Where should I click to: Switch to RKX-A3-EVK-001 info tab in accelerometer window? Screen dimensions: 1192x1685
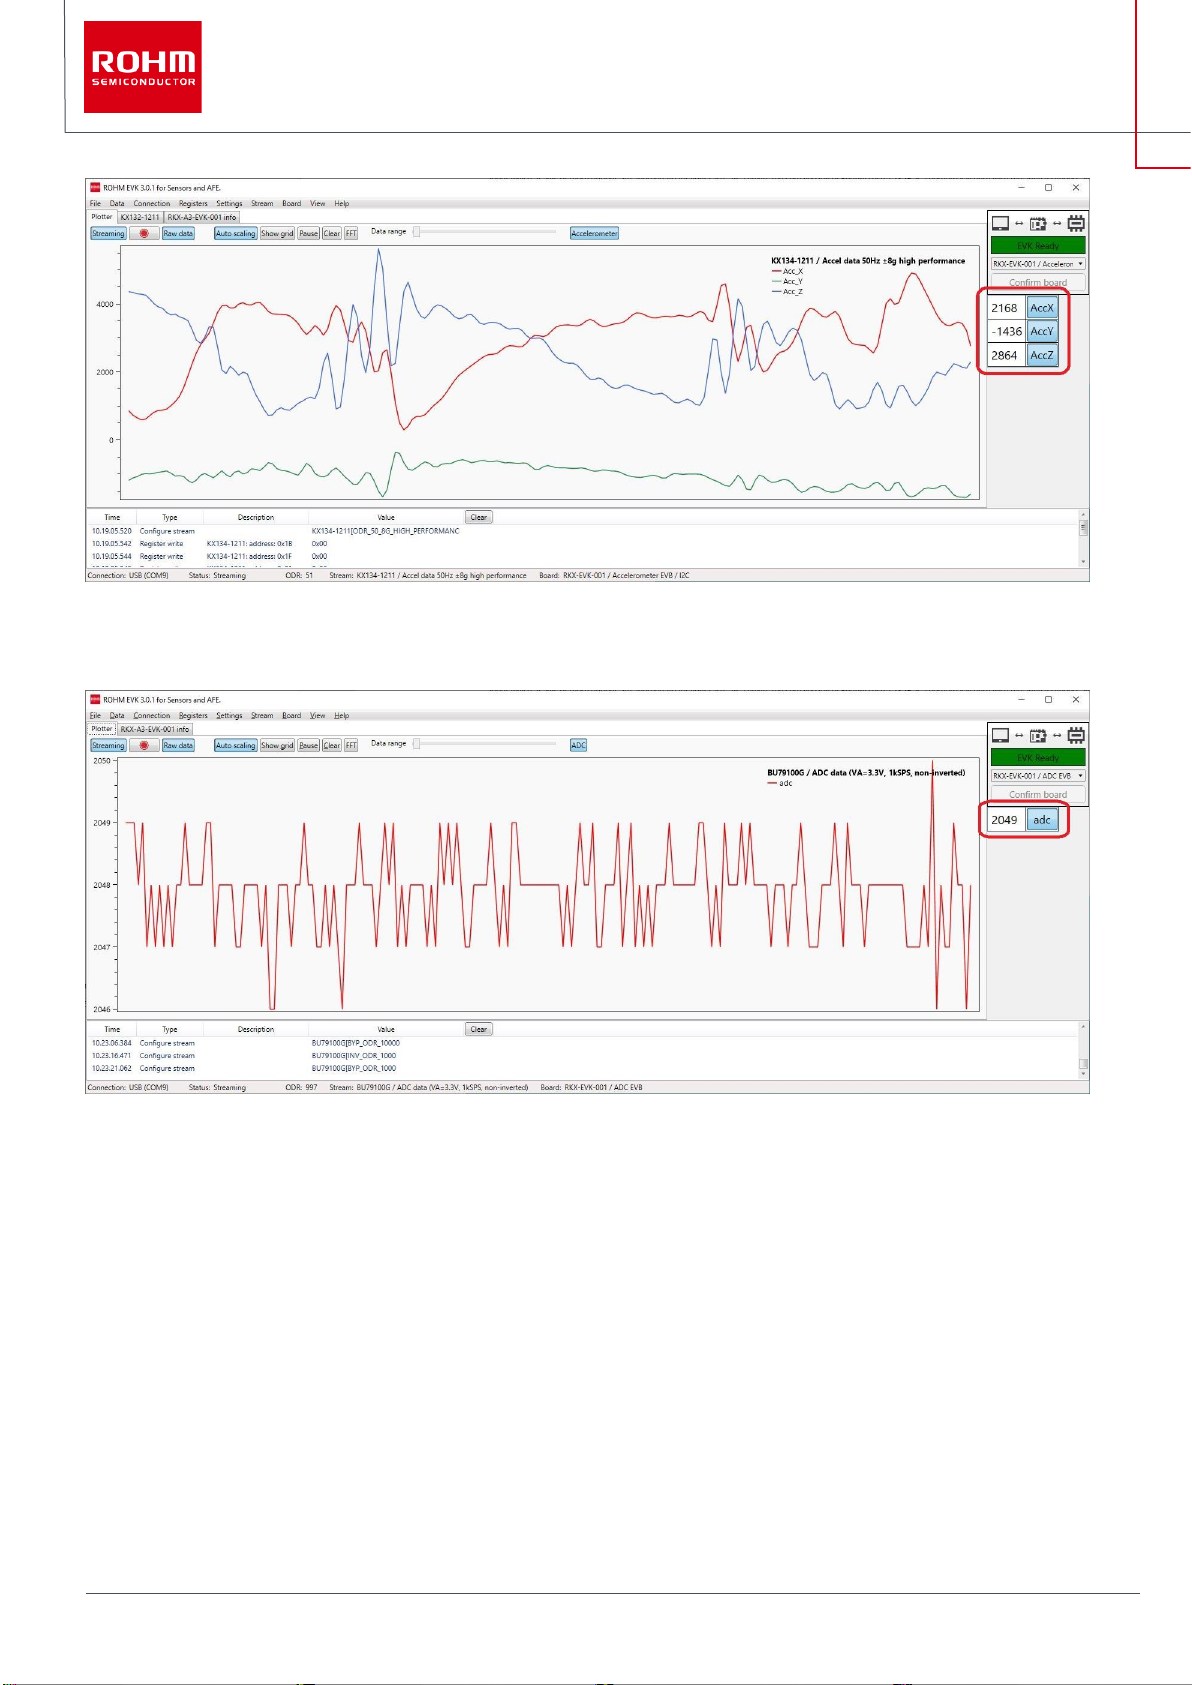[x=202, y=217]
